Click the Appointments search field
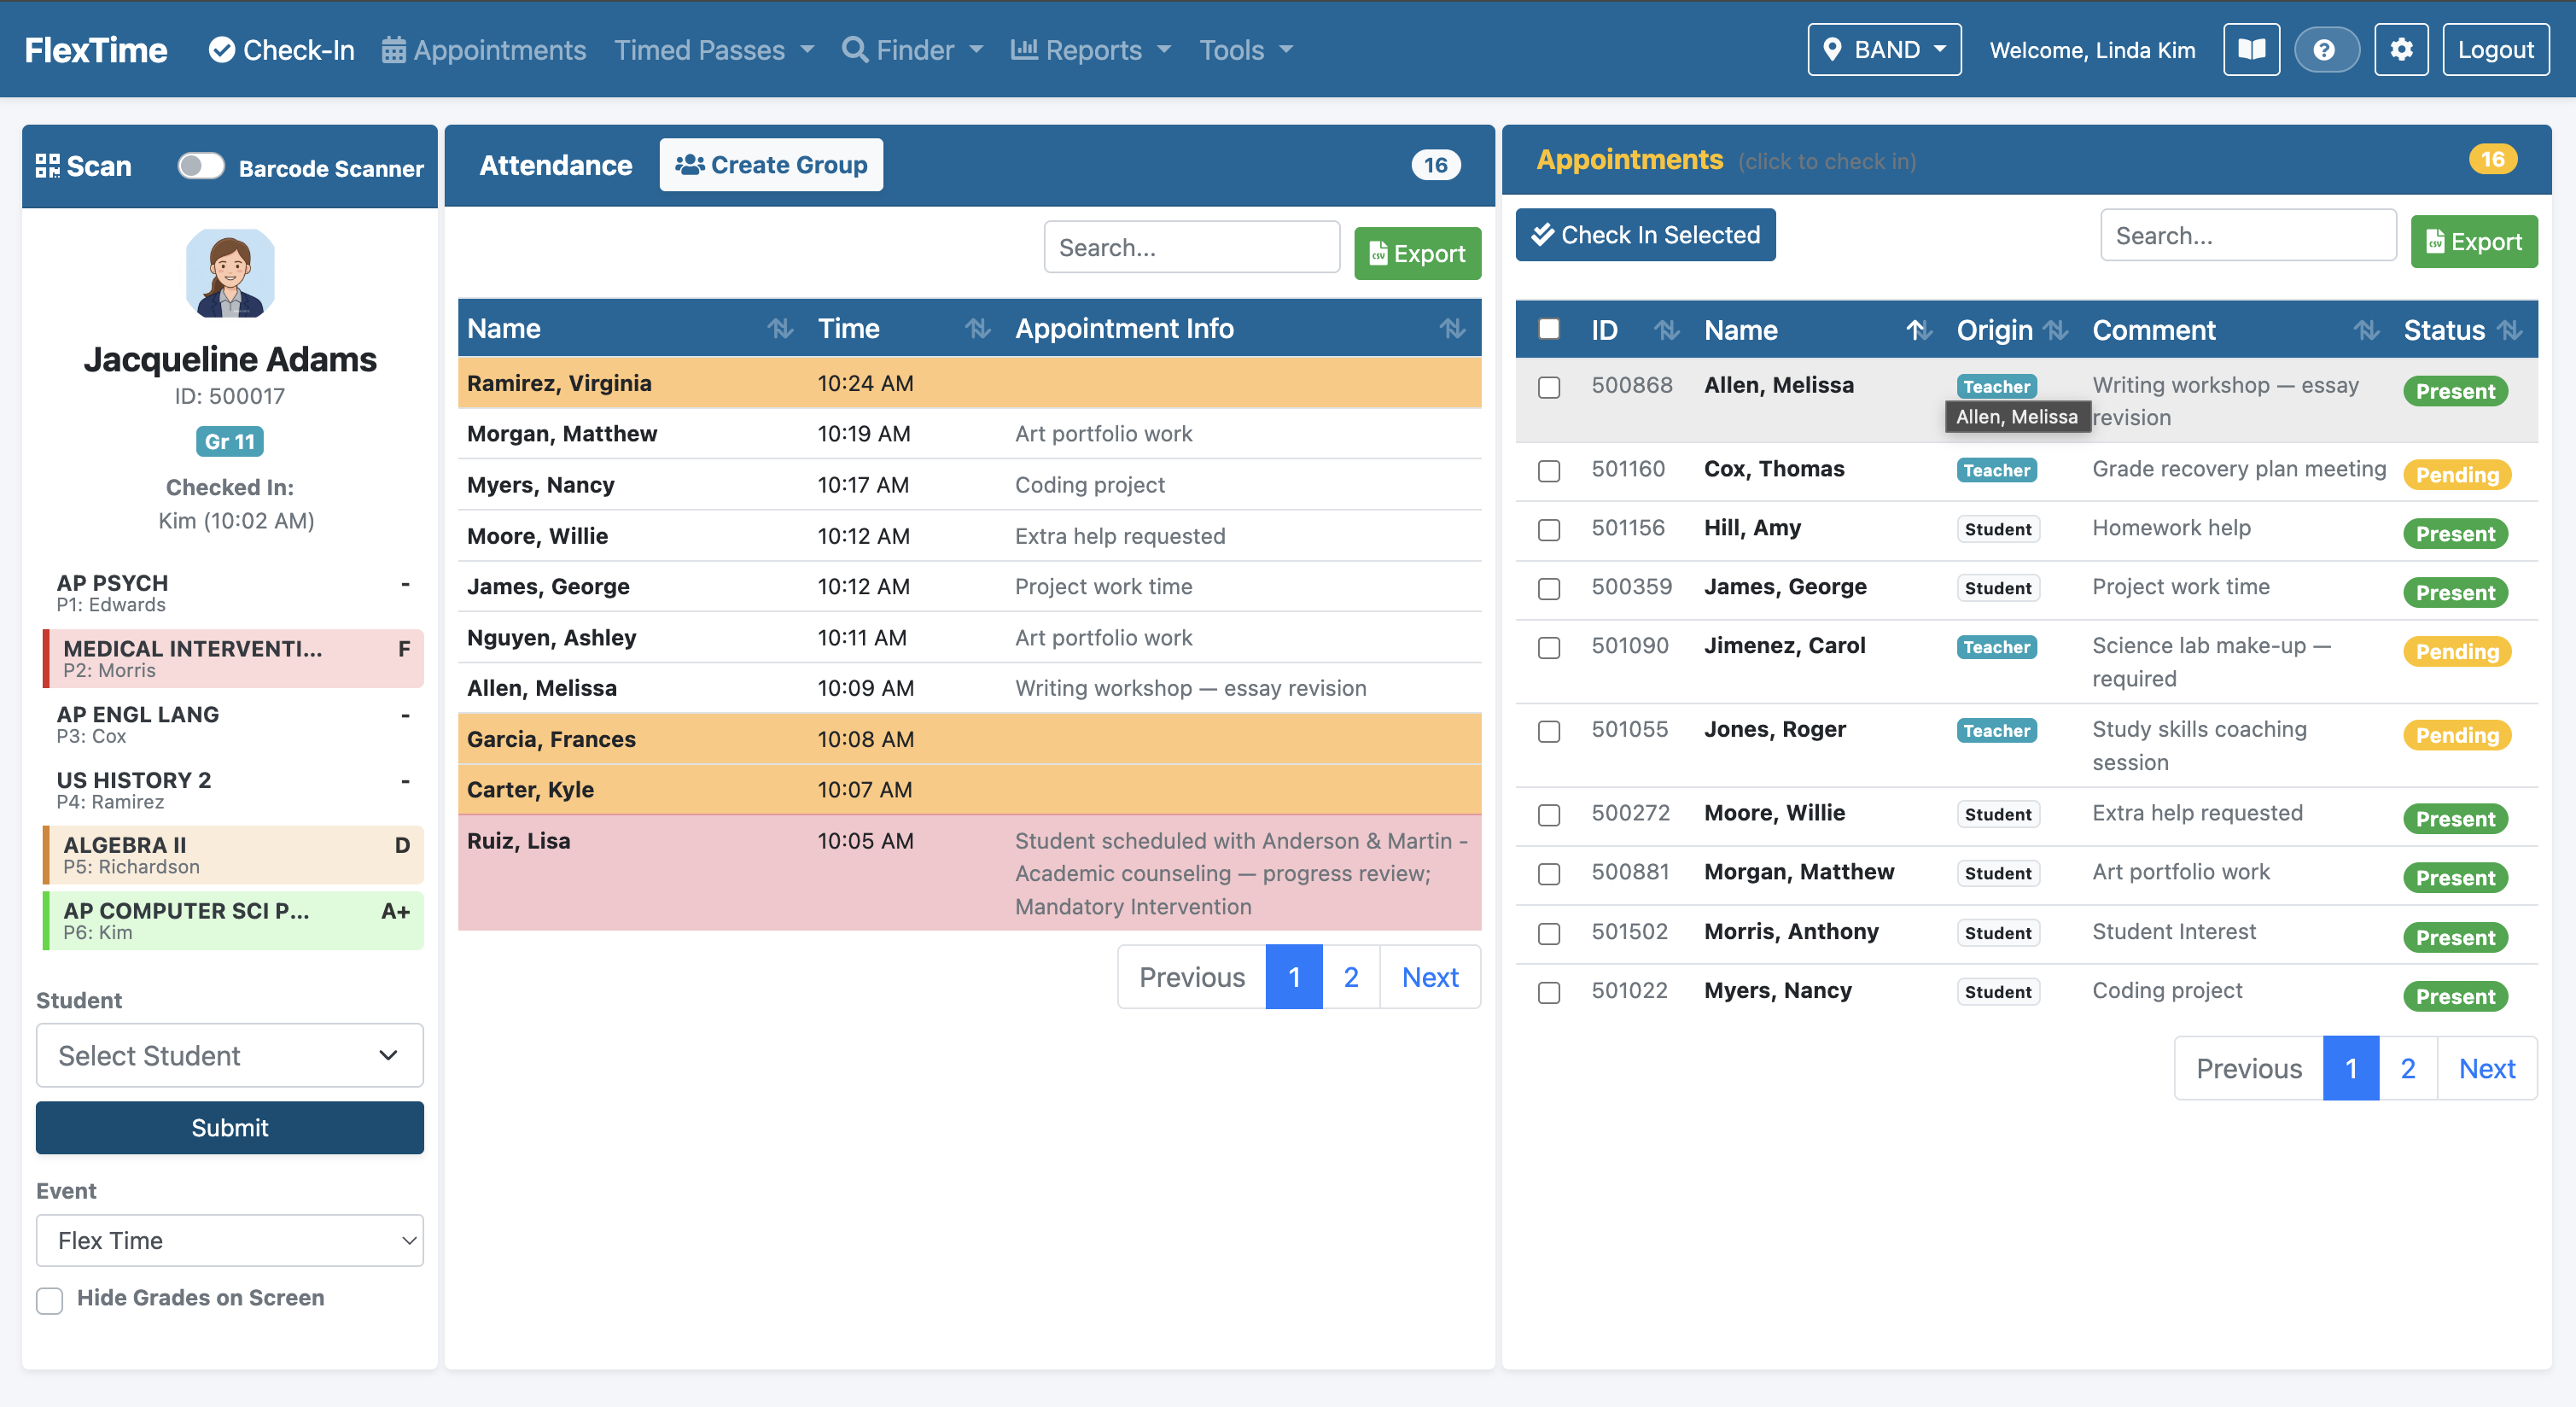 tap(2248, 235)
